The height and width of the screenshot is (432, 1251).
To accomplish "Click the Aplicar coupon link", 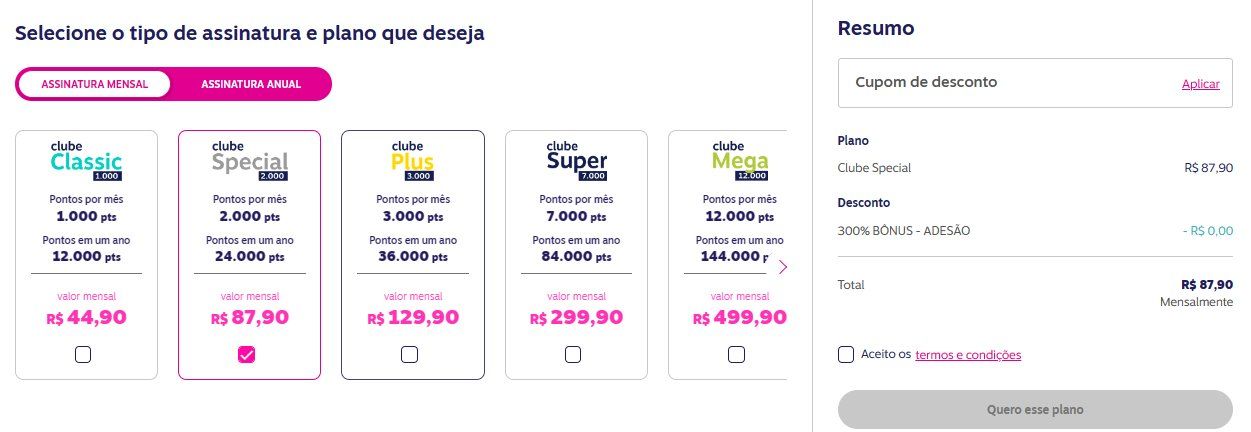I will [x=1201, y=84].
